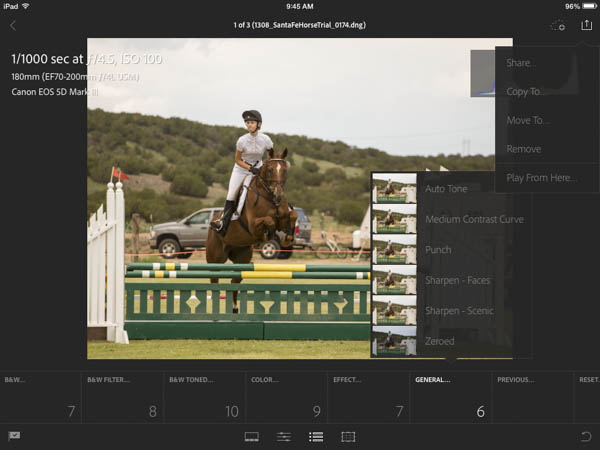
Task: Tap the Canon EOS 5D Mark III text
Action: point(55,92)
